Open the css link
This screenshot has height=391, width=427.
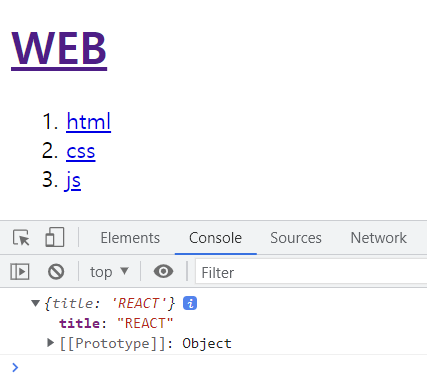tap(81, 152)
